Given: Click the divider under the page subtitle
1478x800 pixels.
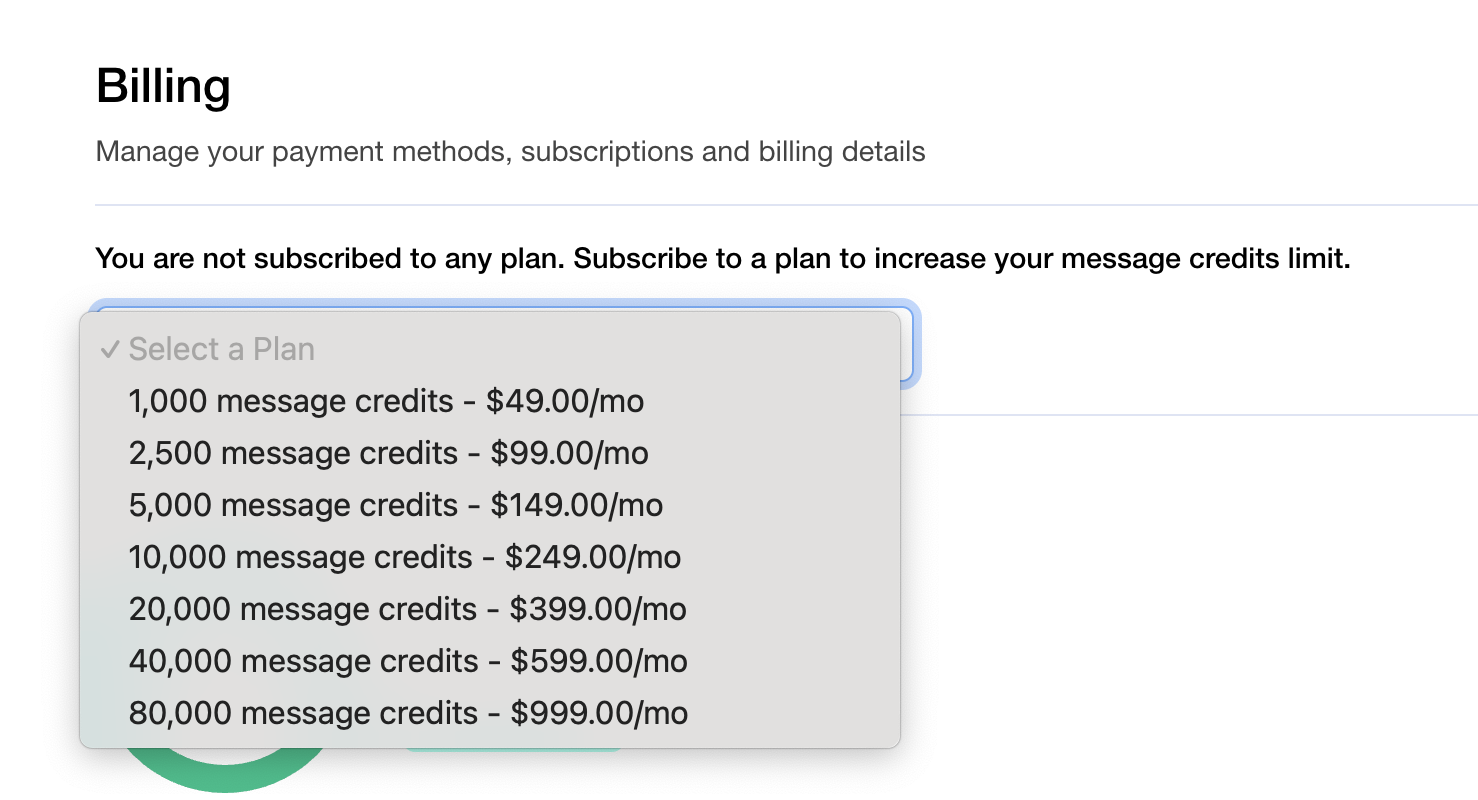Looking at the screenshot, I should [786, 203].
